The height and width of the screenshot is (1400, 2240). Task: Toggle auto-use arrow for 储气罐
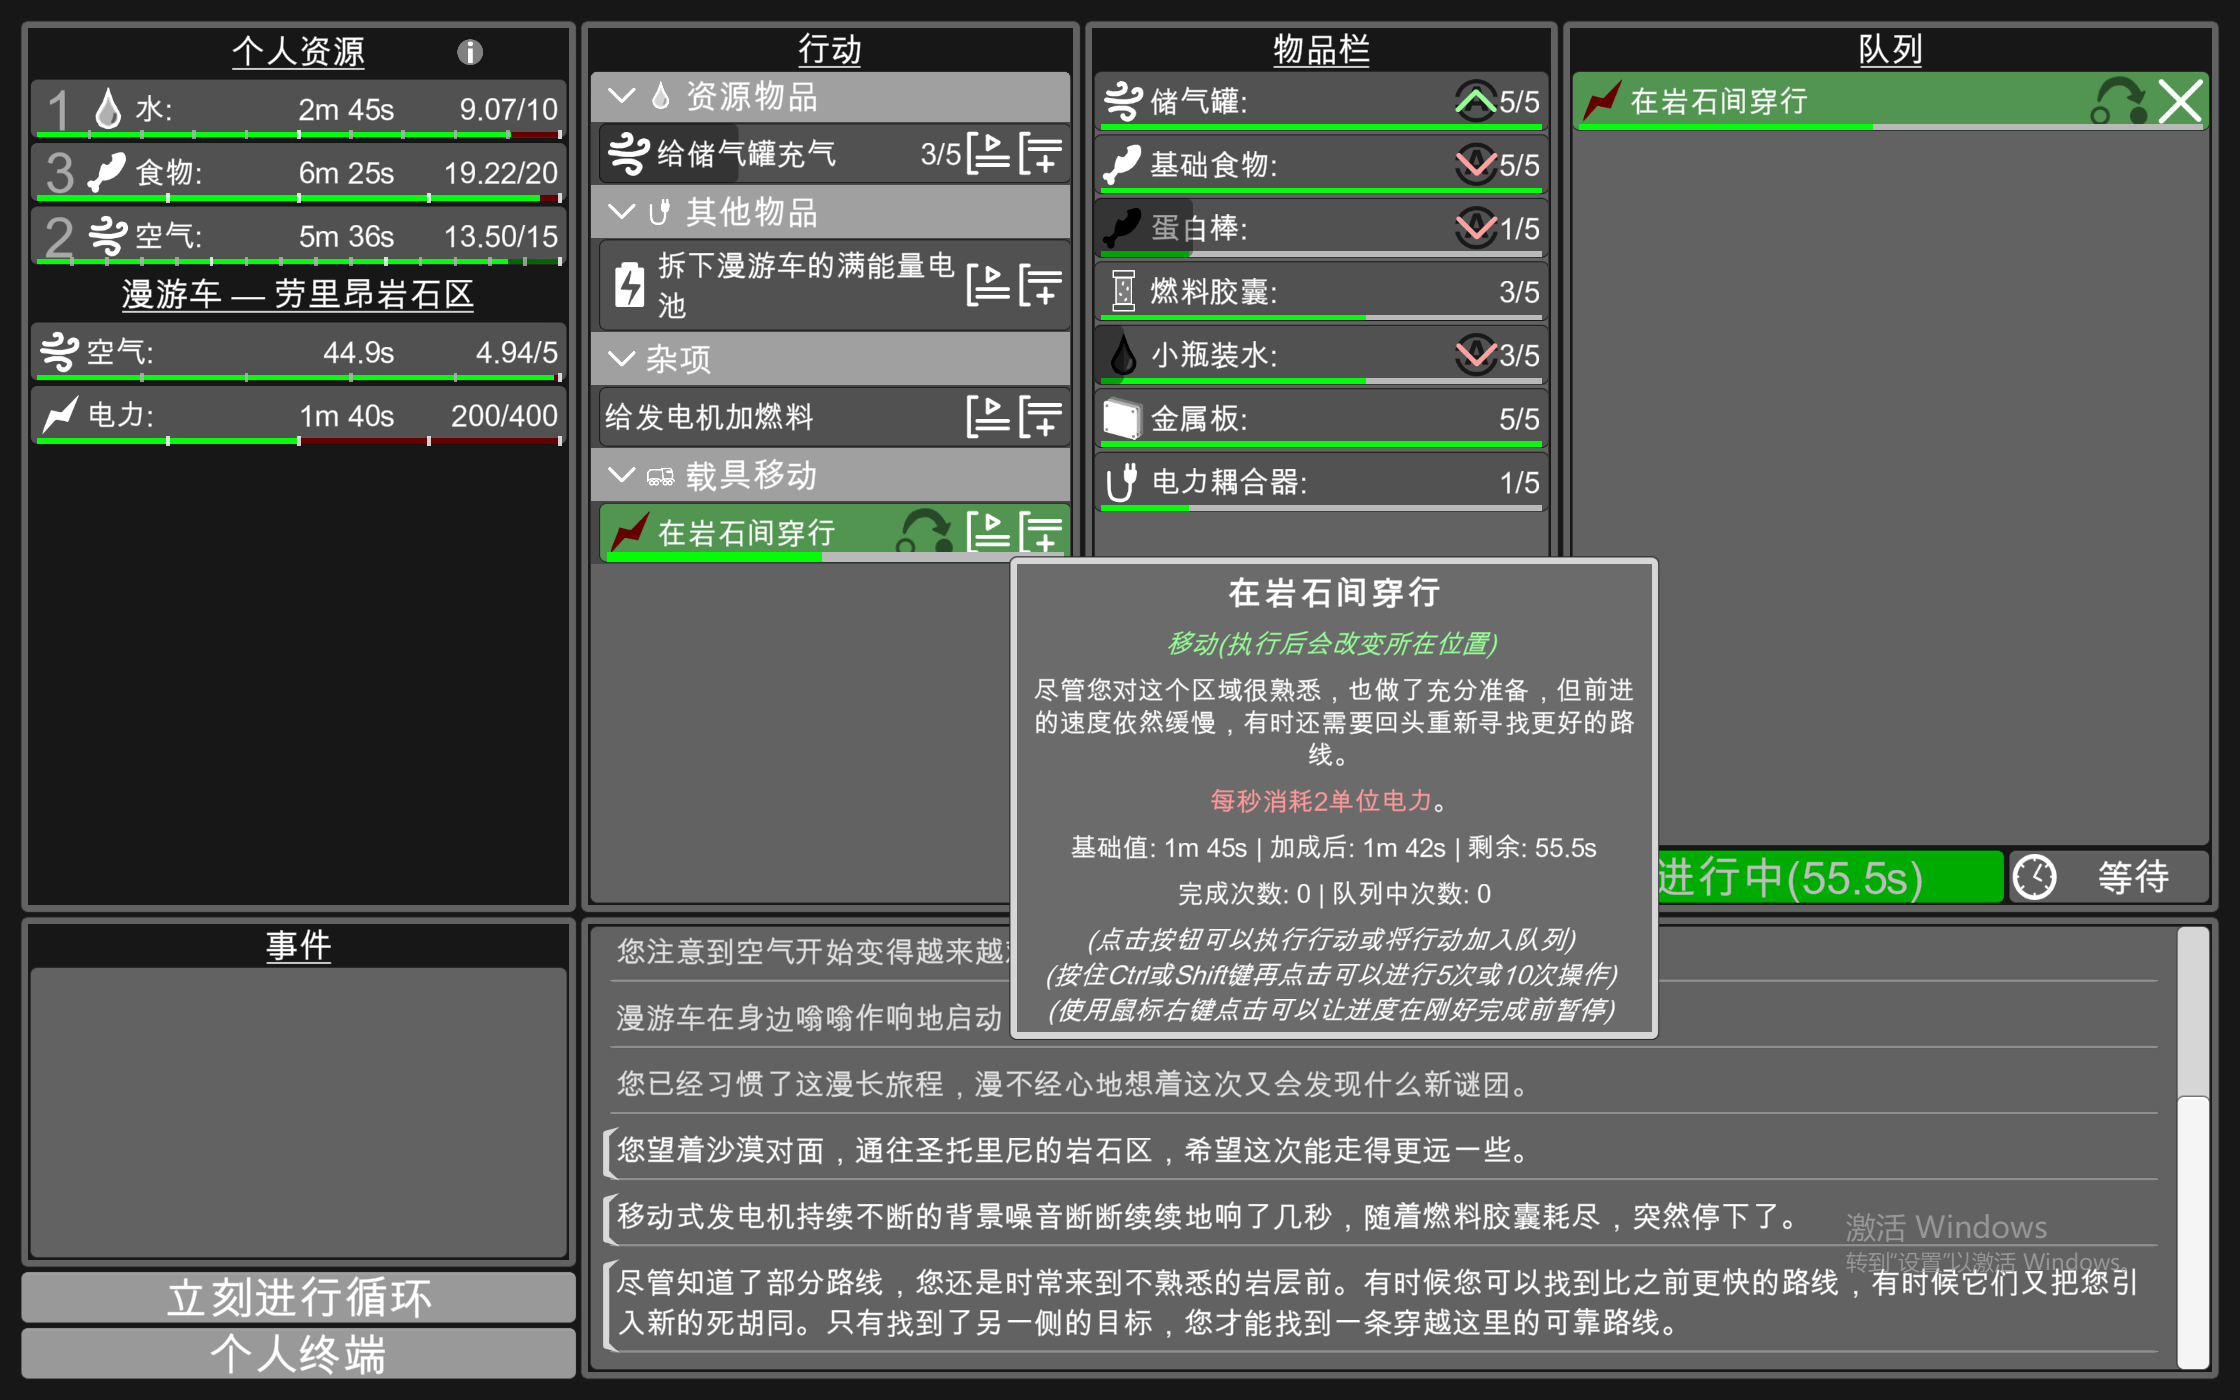pyautogui.click(x=1475, y=101)
